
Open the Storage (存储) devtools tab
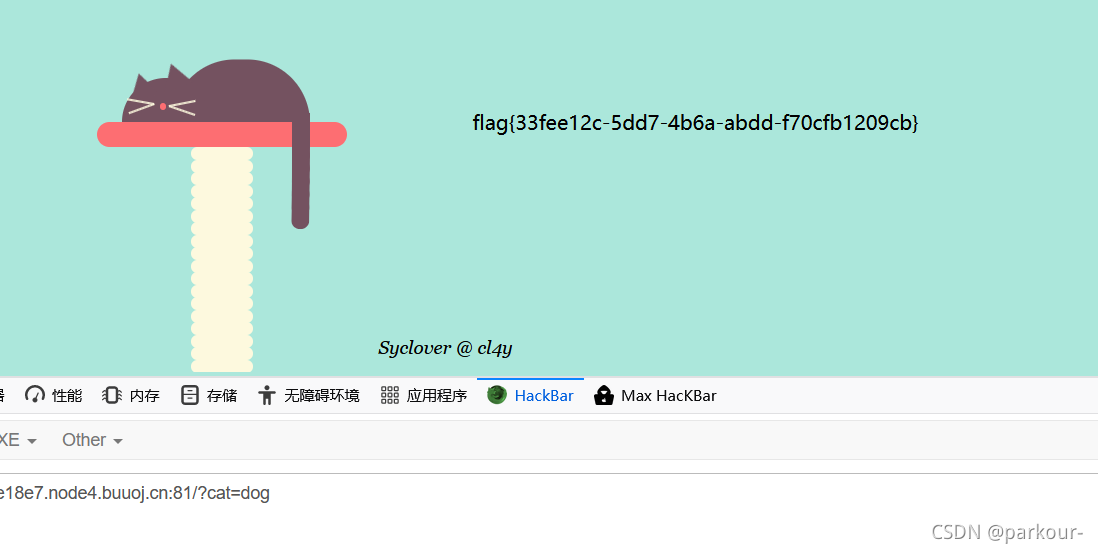coord(209,396)
